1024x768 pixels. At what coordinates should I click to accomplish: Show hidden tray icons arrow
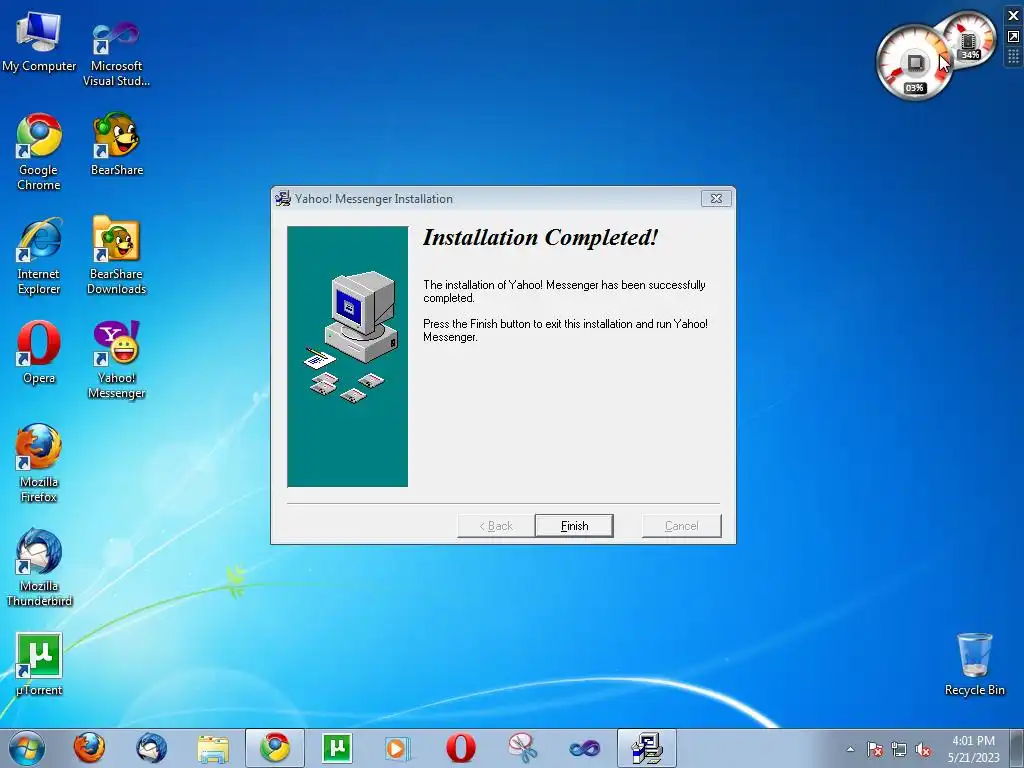[x=850, y=749]
